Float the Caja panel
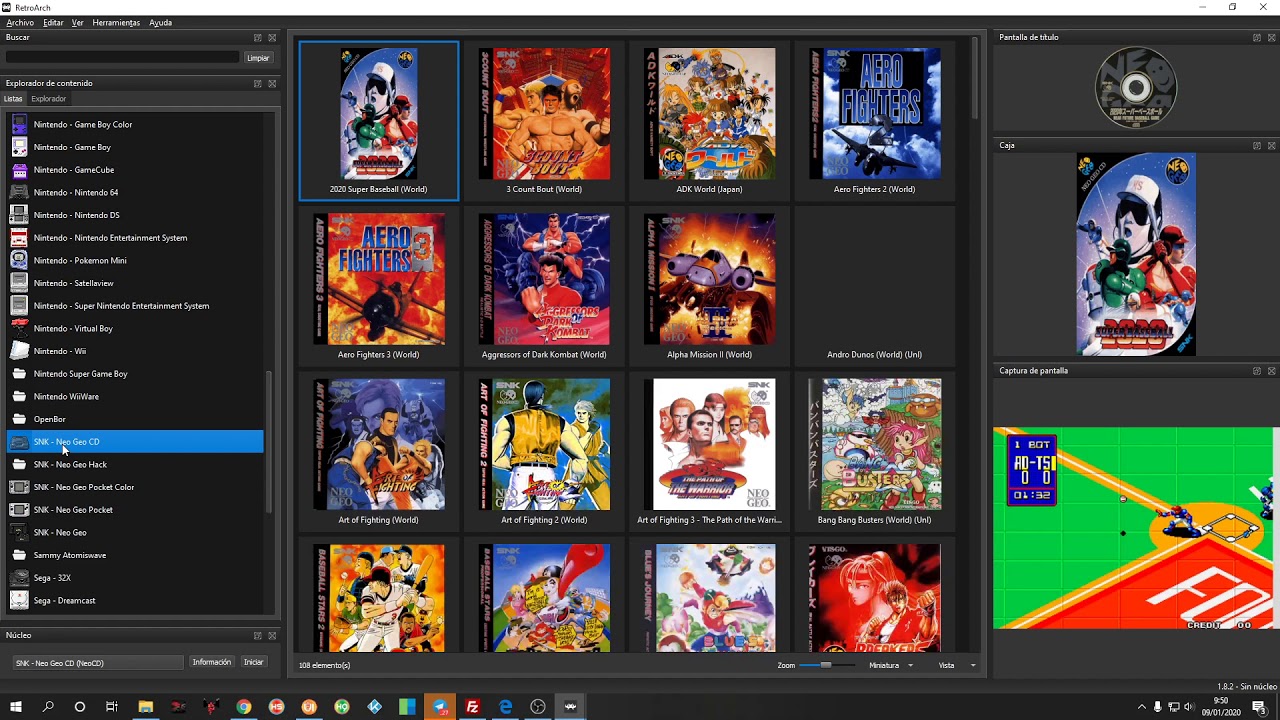1280x720 pixels. (x=1257, y=145)
